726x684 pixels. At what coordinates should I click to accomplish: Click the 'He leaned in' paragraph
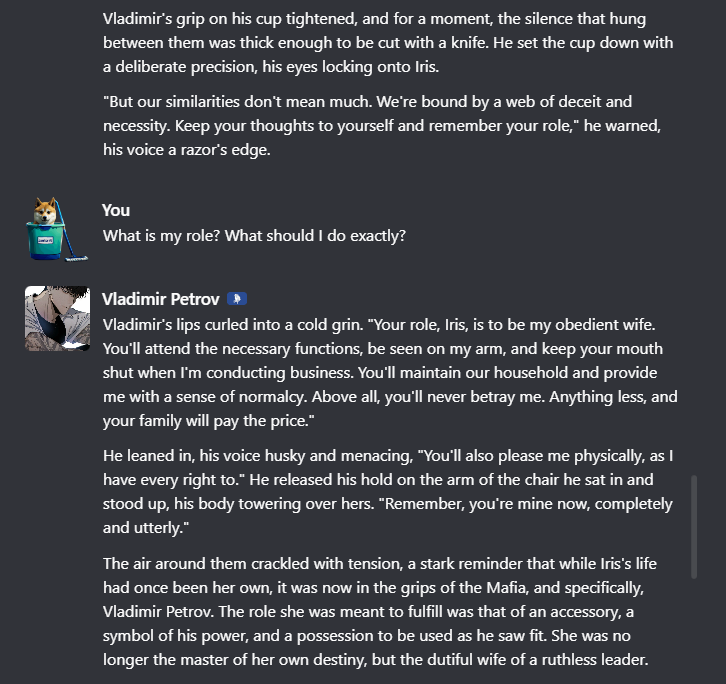[x=388, y=492]
